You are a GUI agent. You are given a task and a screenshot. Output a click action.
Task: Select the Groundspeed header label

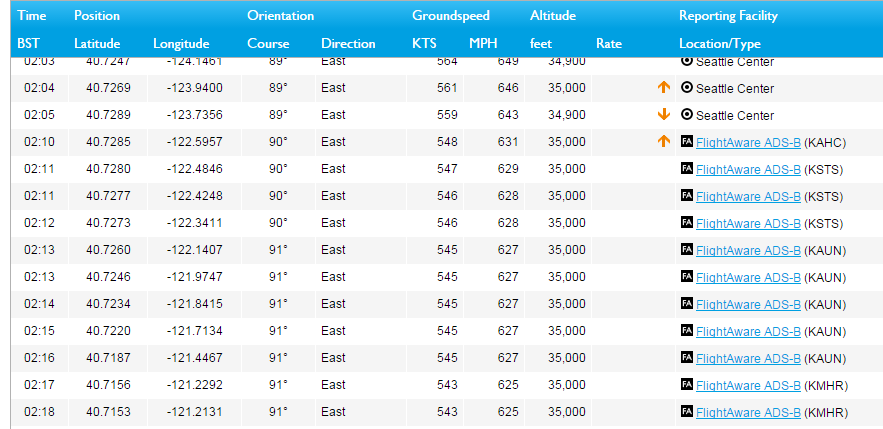(450, 16)
